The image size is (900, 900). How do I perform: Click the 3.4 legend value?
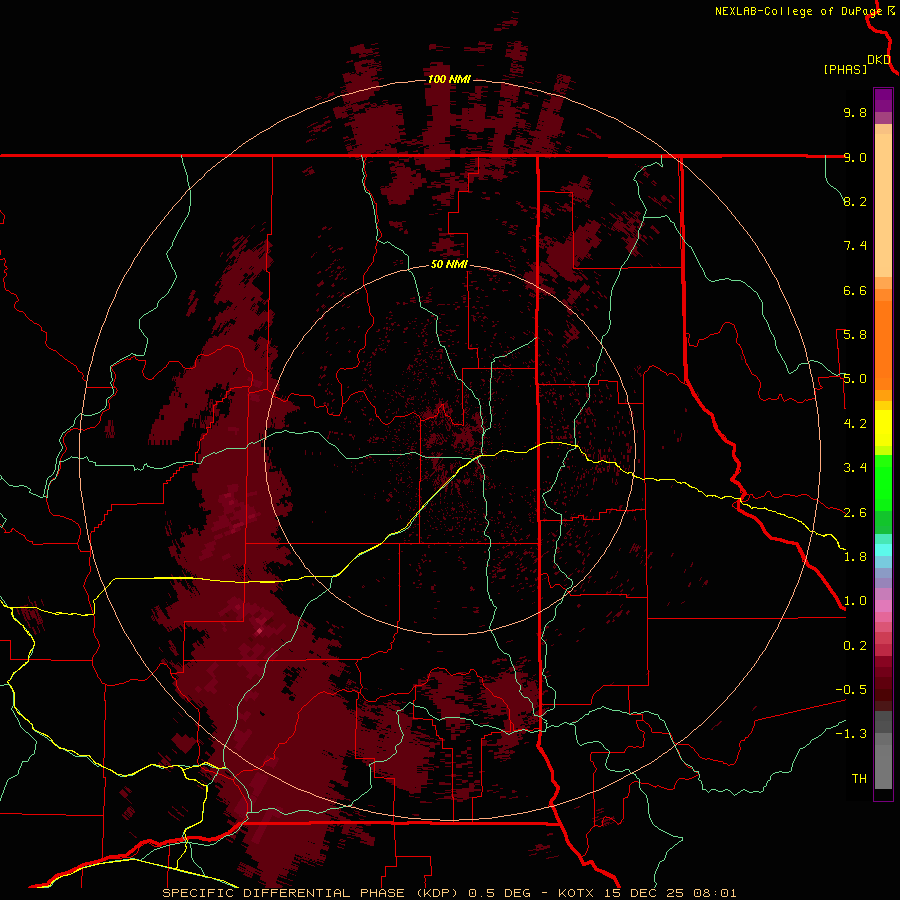tap(855, 468)
